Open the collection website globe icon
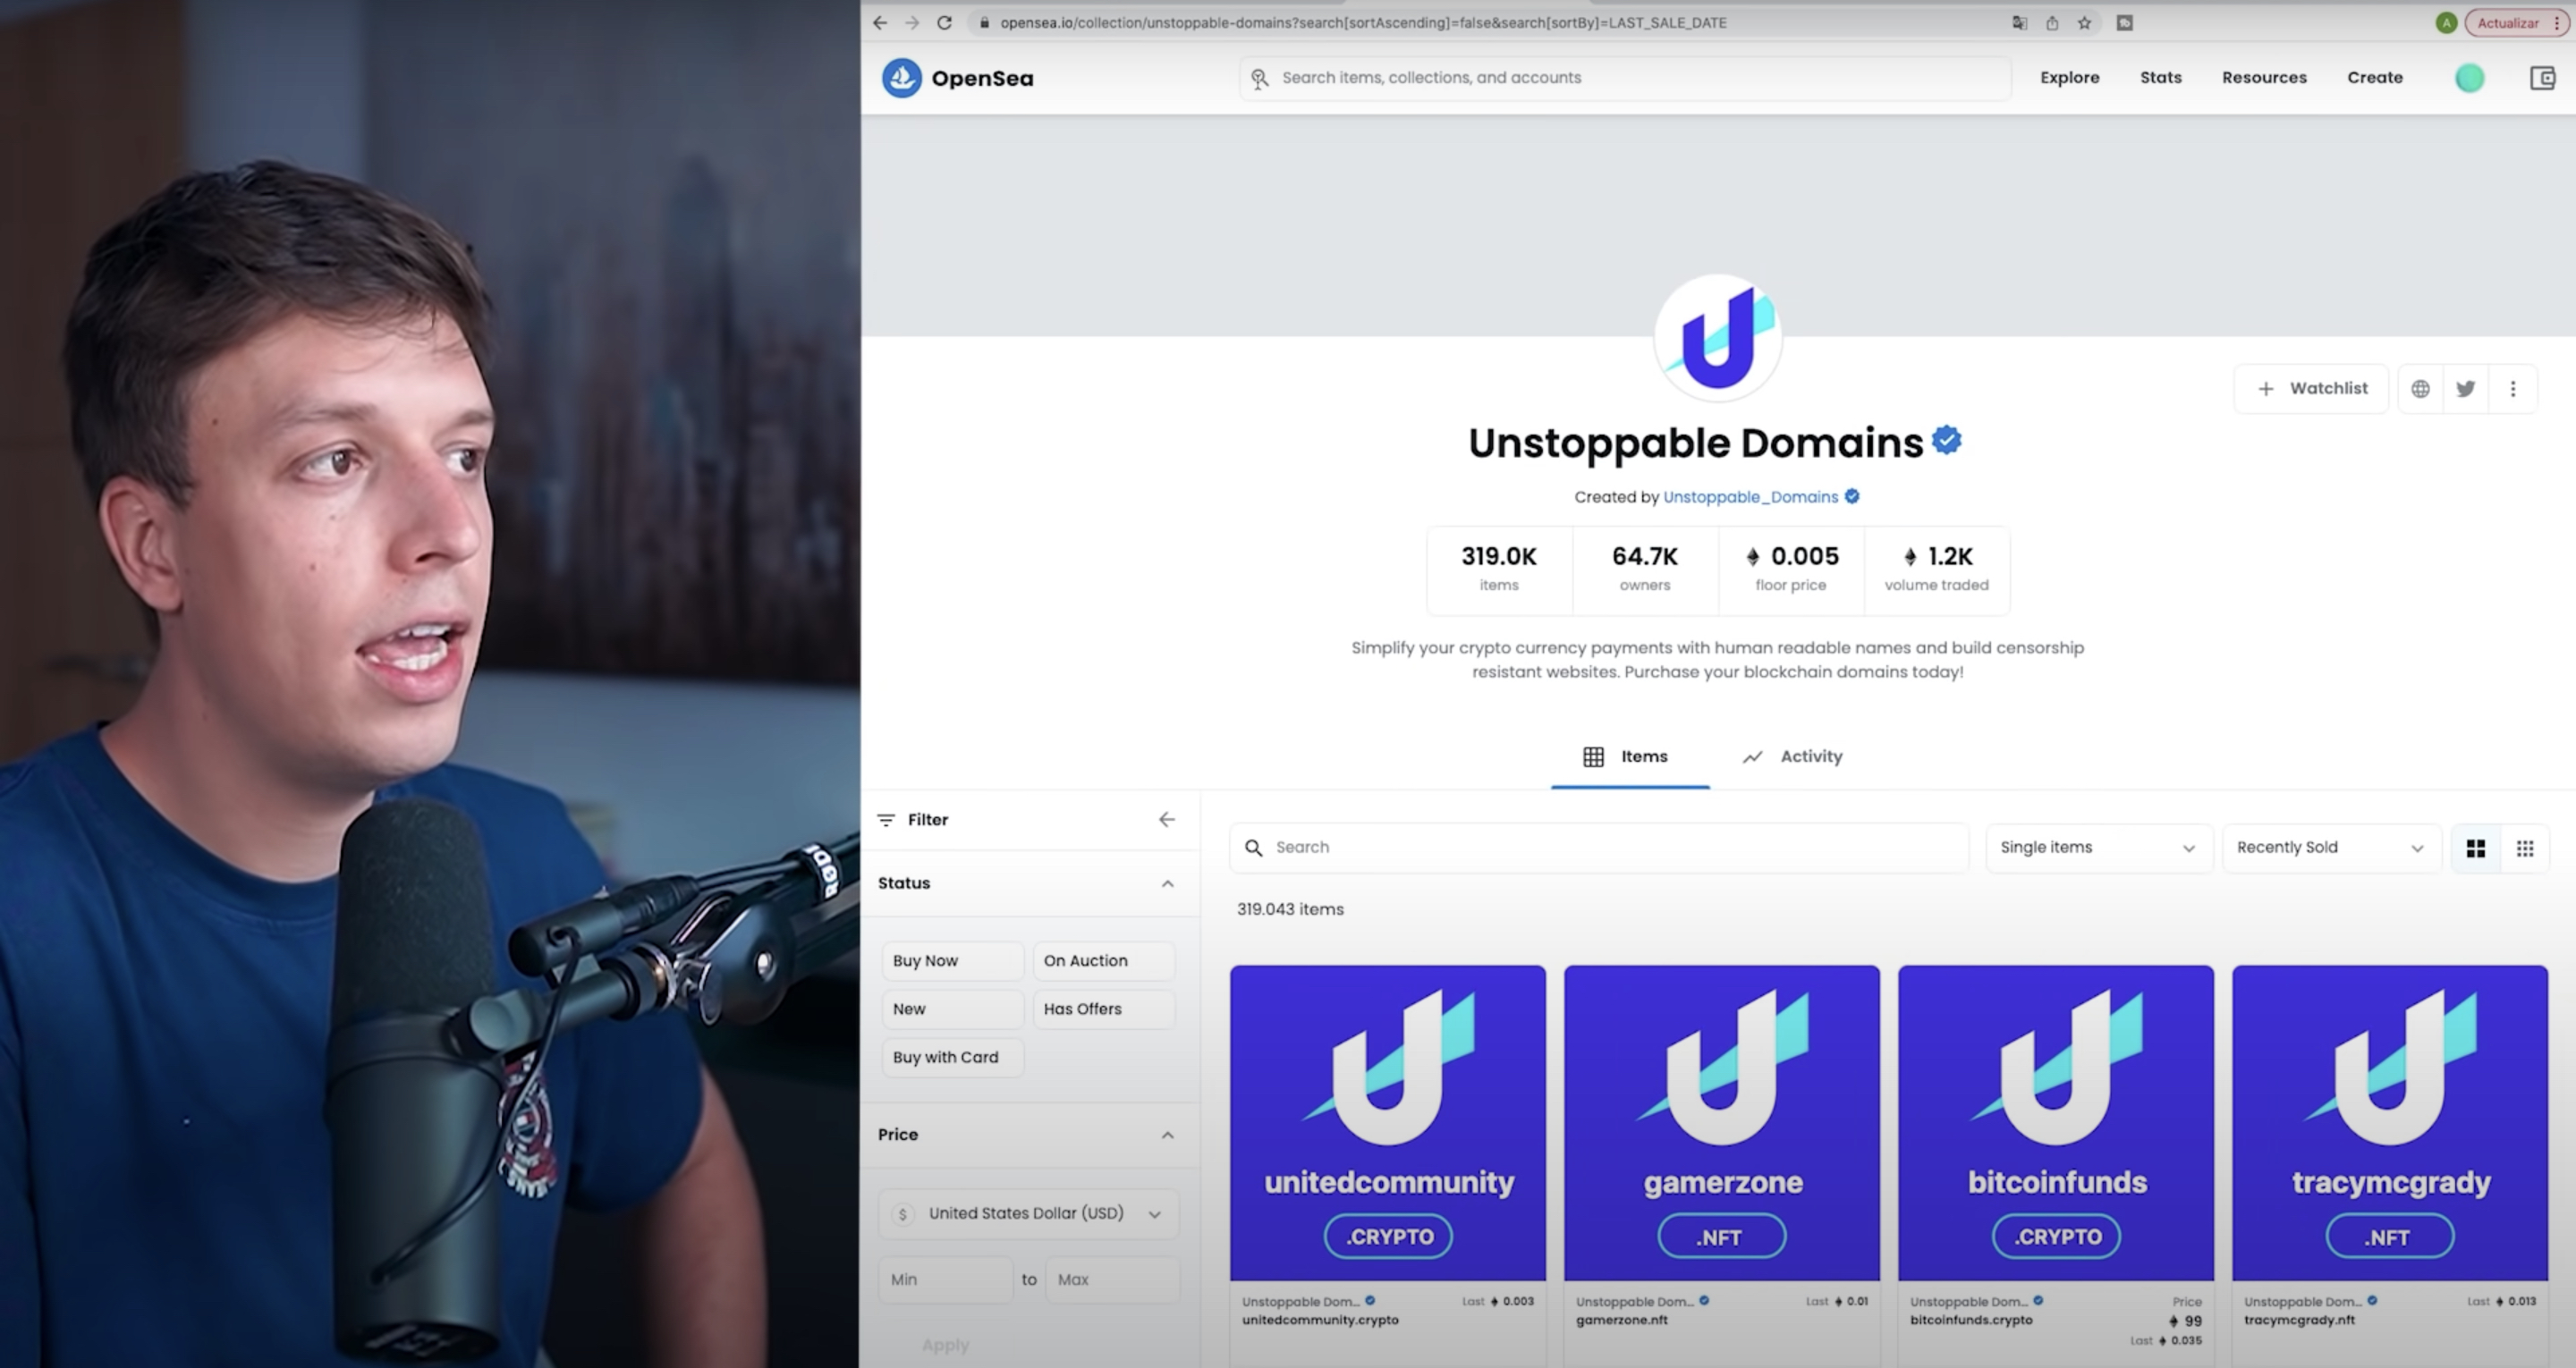This screenshot has width=2576, height=1368. (x=2420, y=389)
